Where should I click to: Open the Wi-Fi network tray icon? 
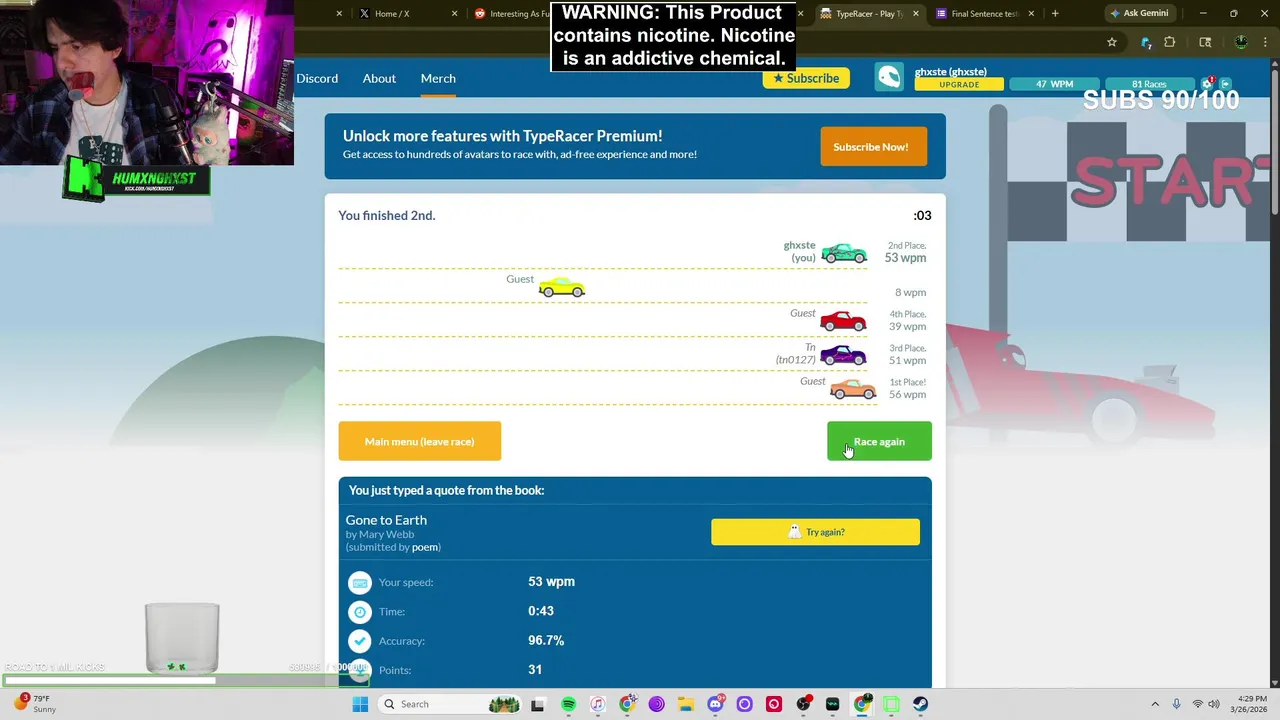(x=1198, y=704)
